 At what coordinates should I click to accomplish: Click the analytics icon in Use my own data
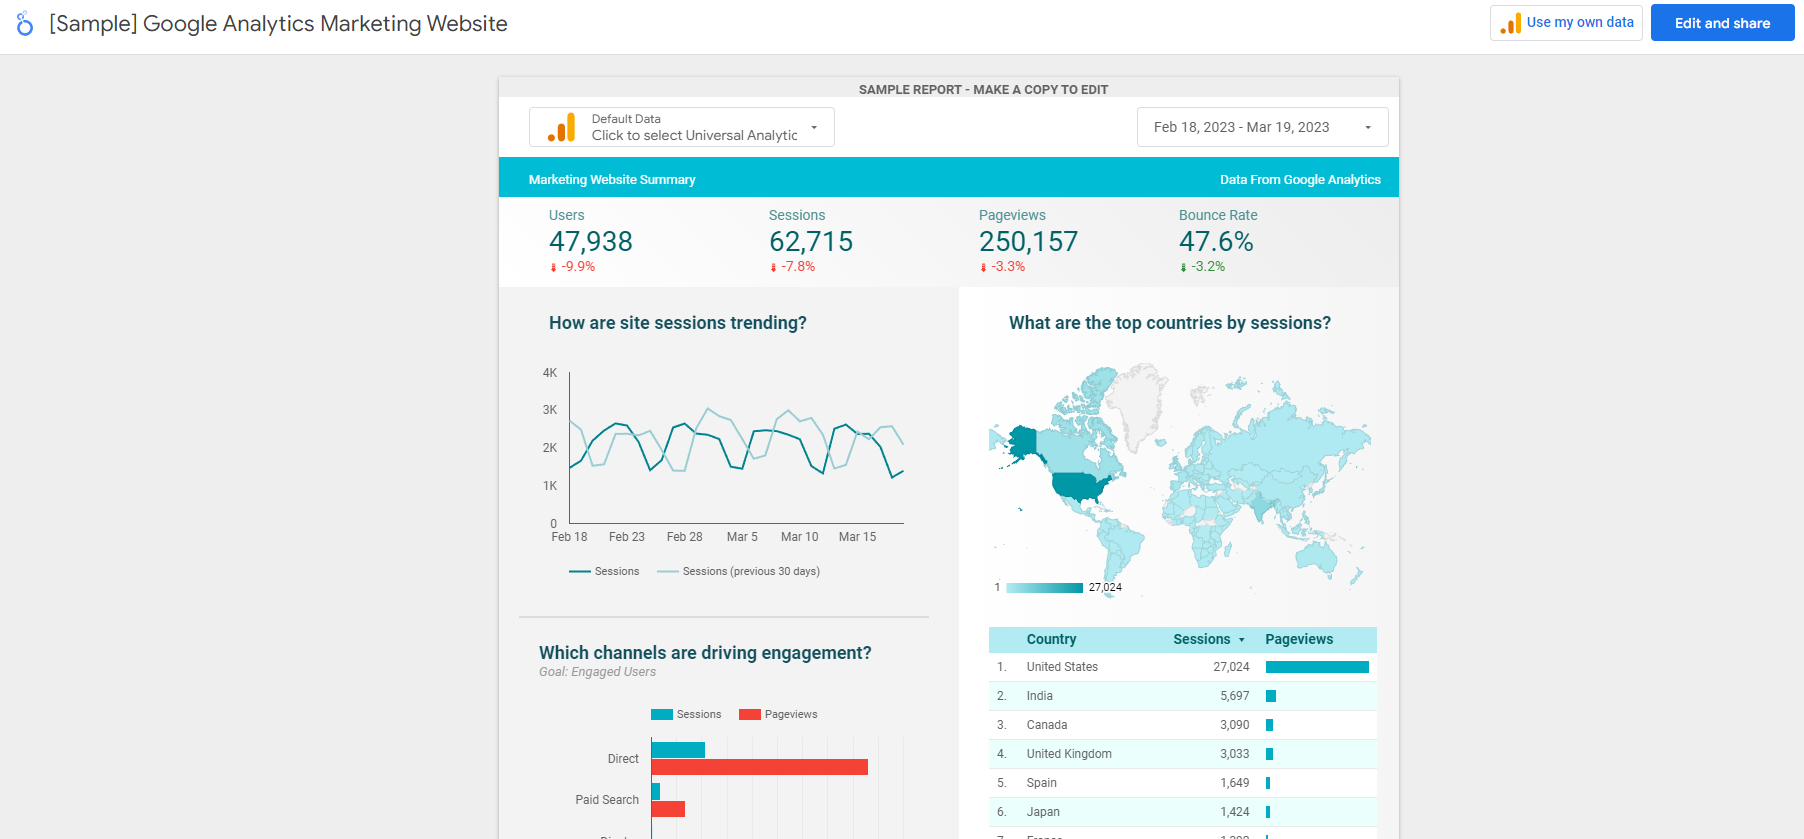coord(1511,23)
